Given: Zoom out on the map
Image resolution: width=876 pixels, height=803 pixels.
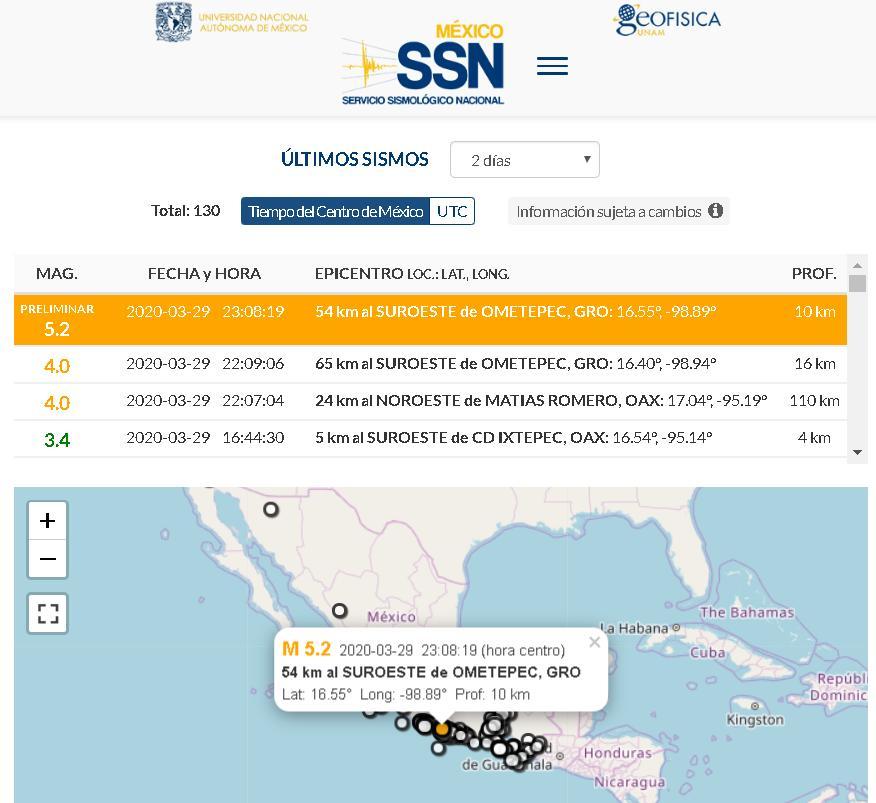Looking at the screenshot, I should click(x=47, y=559).
